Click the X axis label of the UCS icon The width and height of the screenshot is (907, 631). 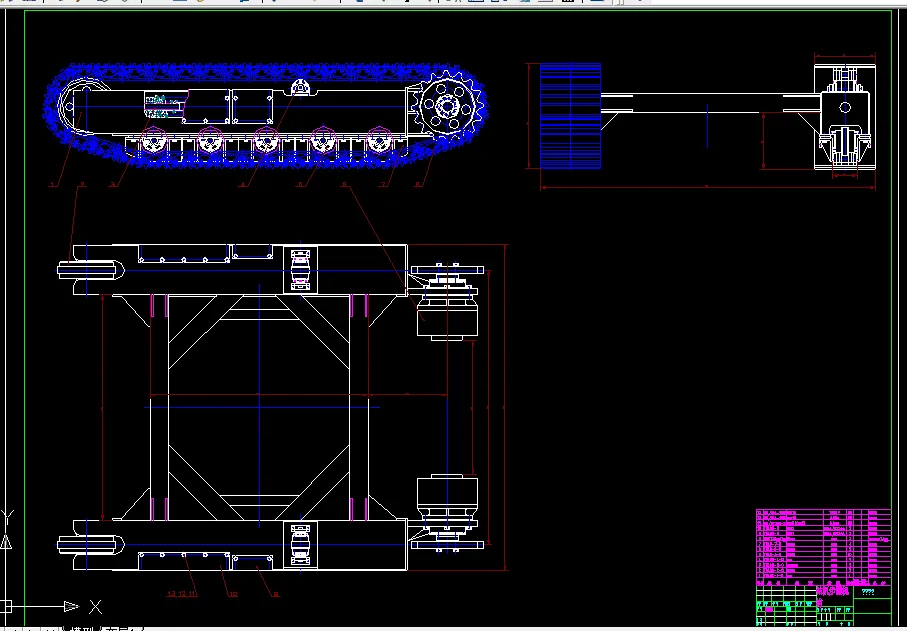(x=95, y=607)
